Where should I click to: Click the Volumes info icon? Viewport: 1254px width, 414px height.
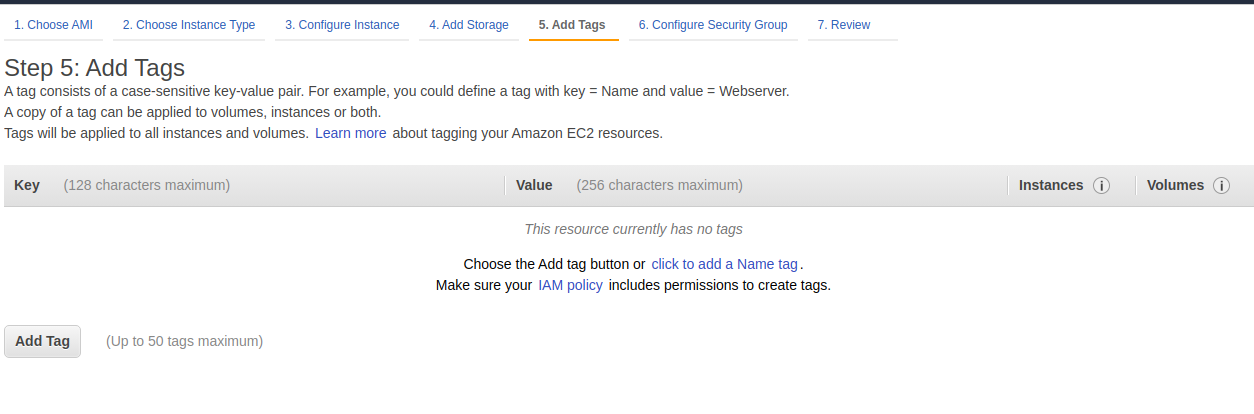click(x=1221, y=186)
